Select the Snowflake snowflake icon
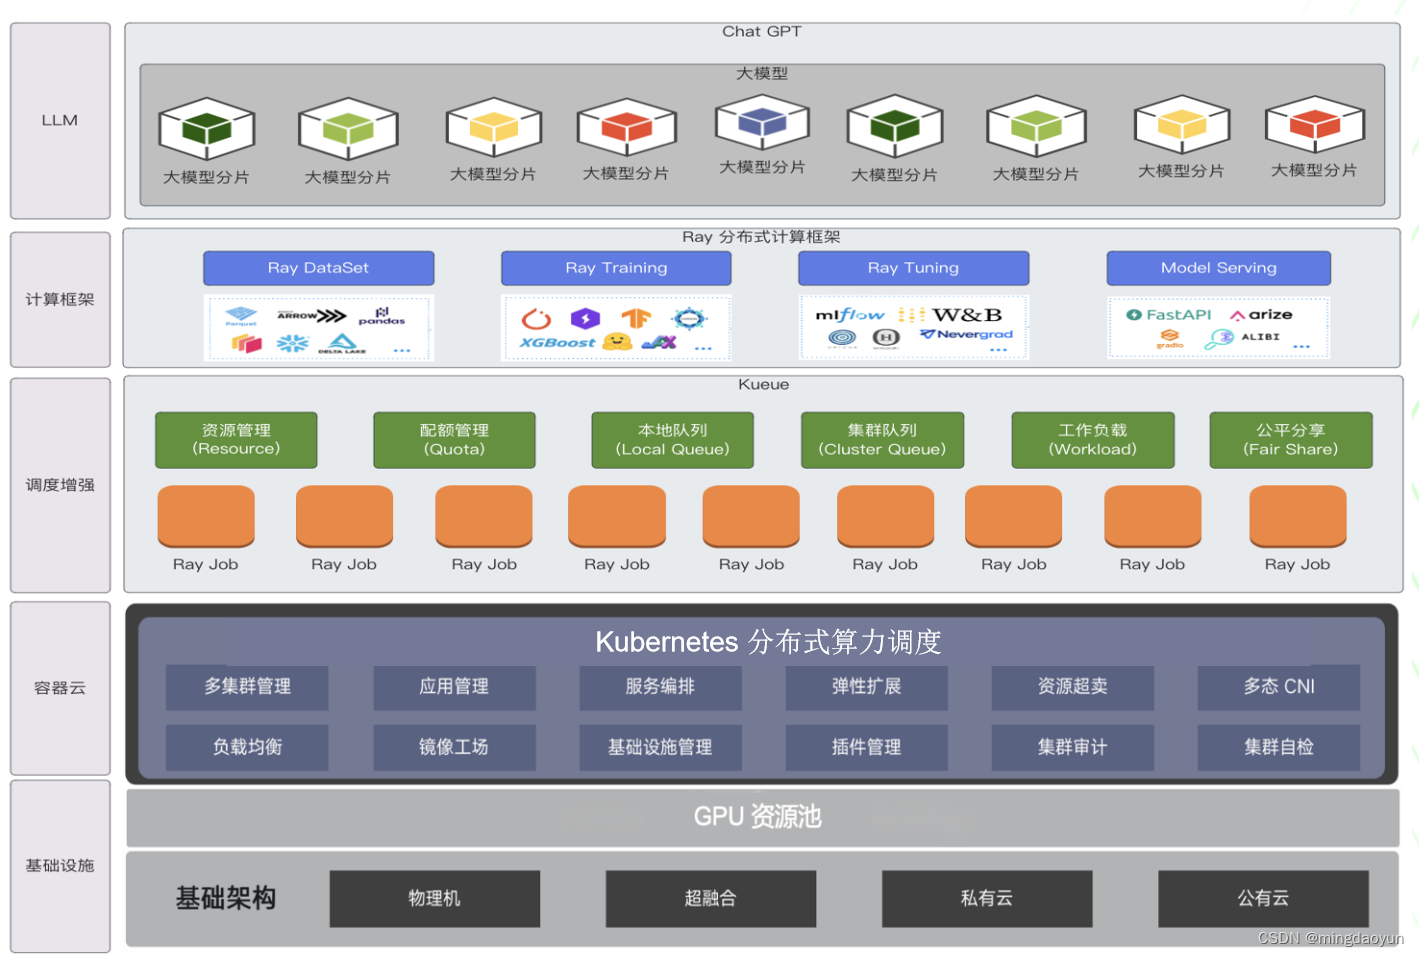 (292, 344)
